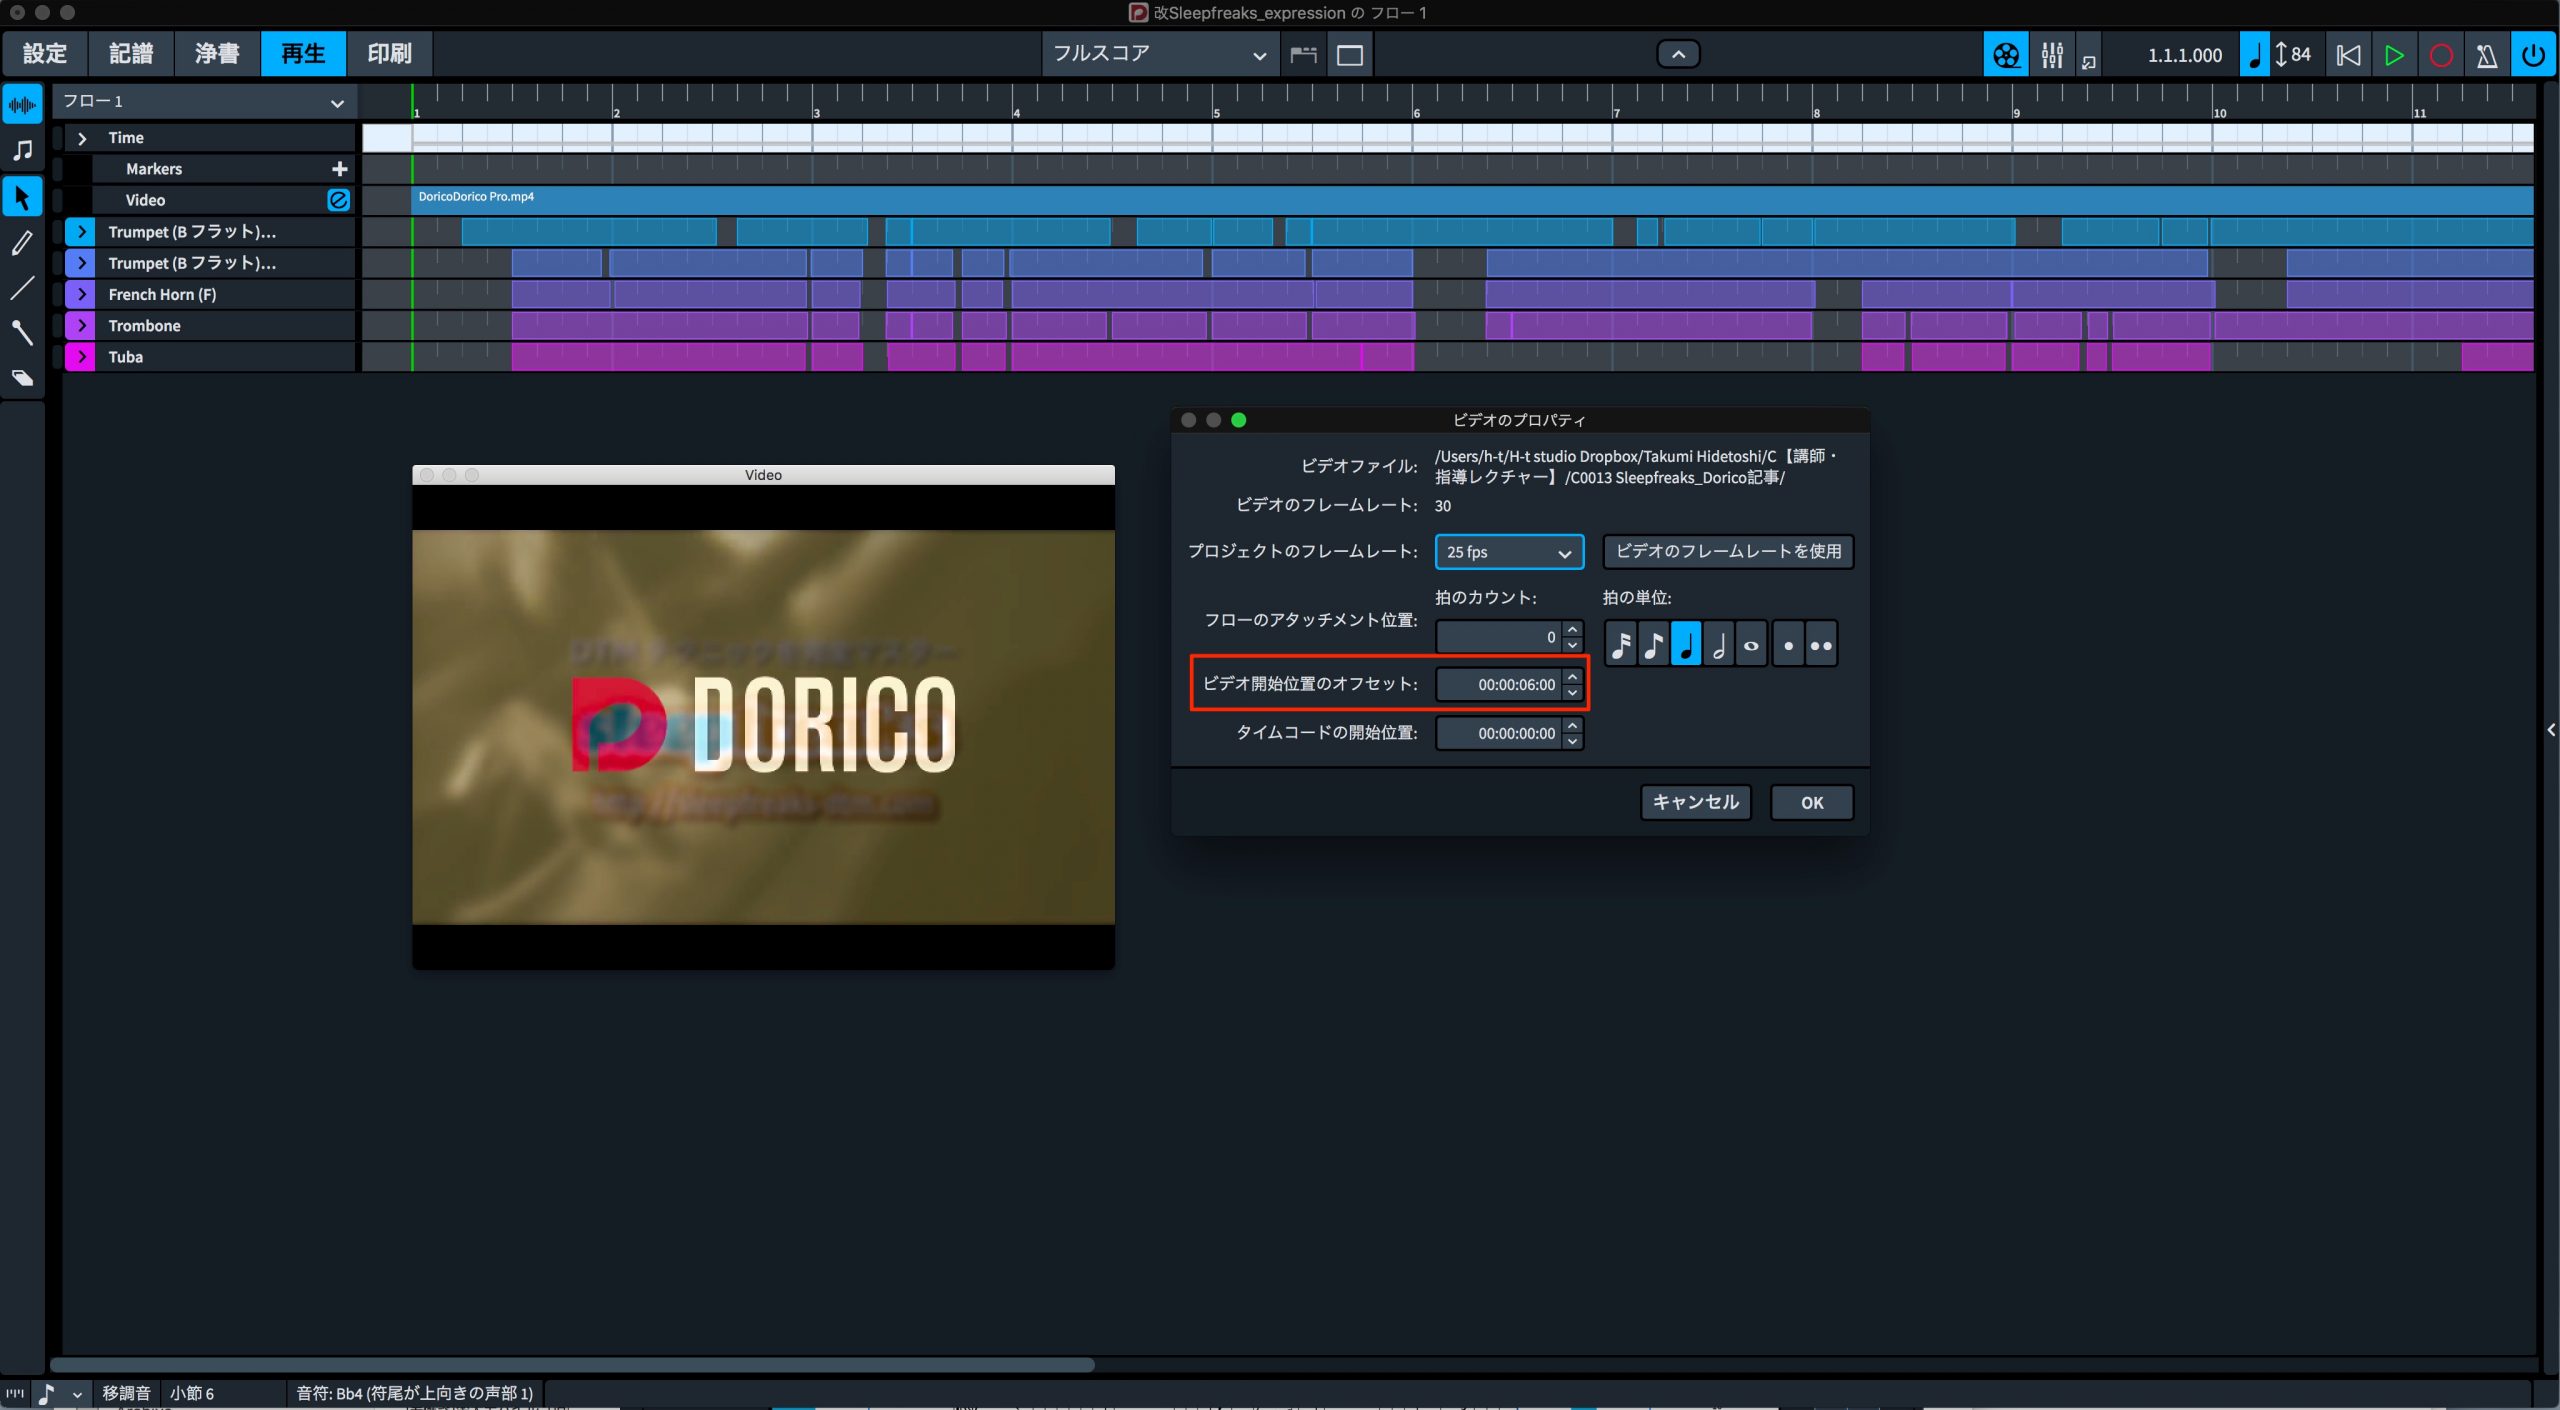
Task: Toggle the audio engine power button
Action: 2533,55
